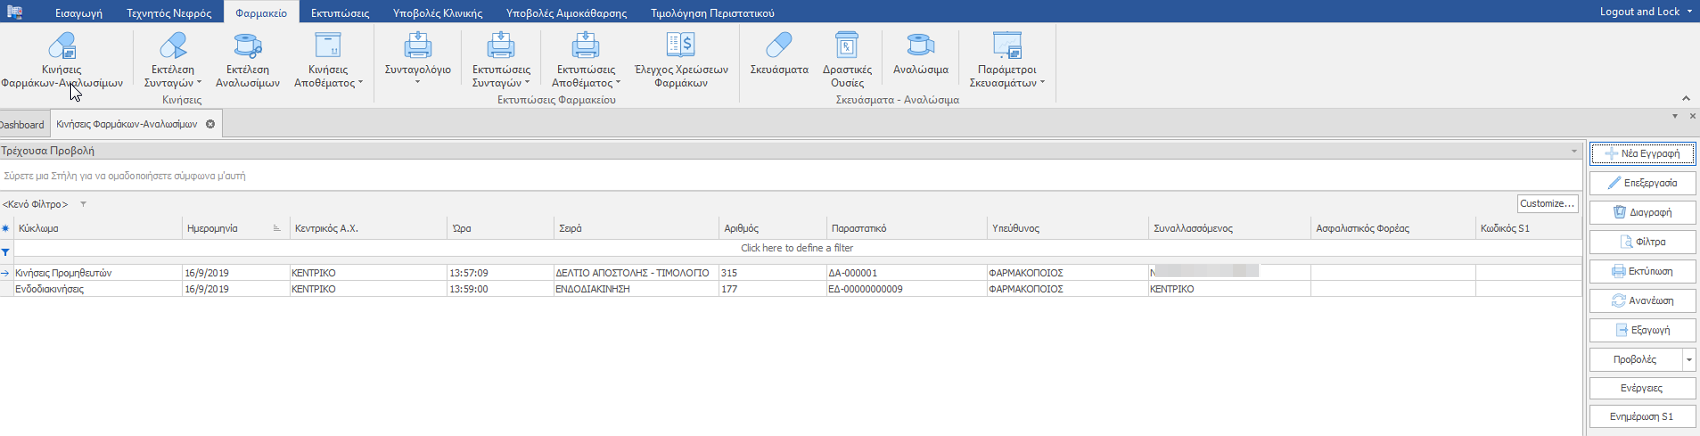
Task: Click Έλεγχος Χρεώσεων Φαρμάκων icon
Action: coord(680,47)
